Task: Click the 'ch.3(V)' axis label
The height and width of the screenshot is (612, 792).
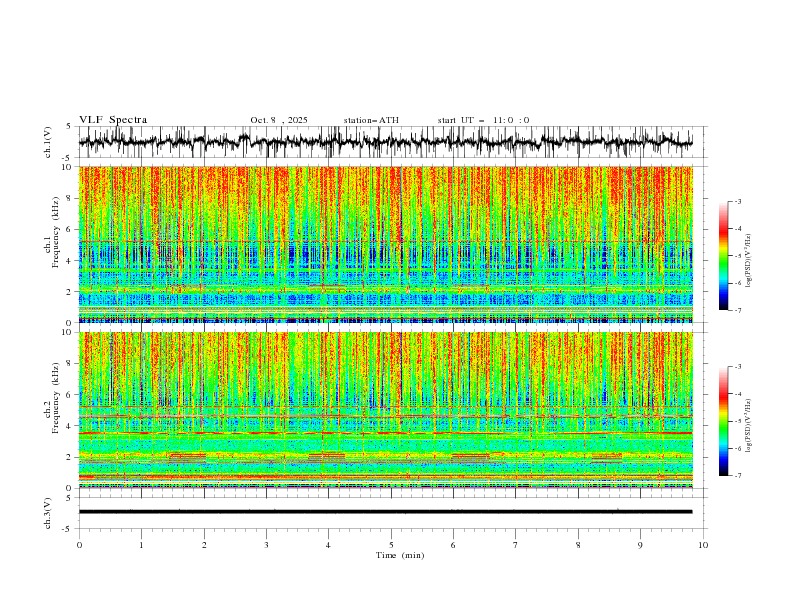Action: tap(48, 513)
